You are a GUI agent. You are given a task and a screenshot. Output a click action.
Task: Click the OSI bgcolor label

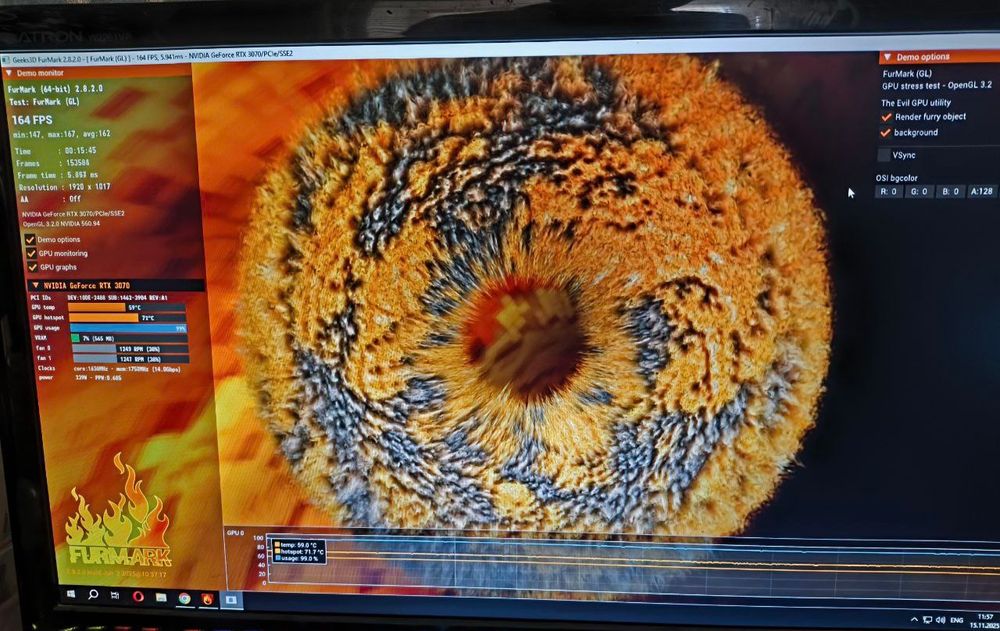coord(896,178)
